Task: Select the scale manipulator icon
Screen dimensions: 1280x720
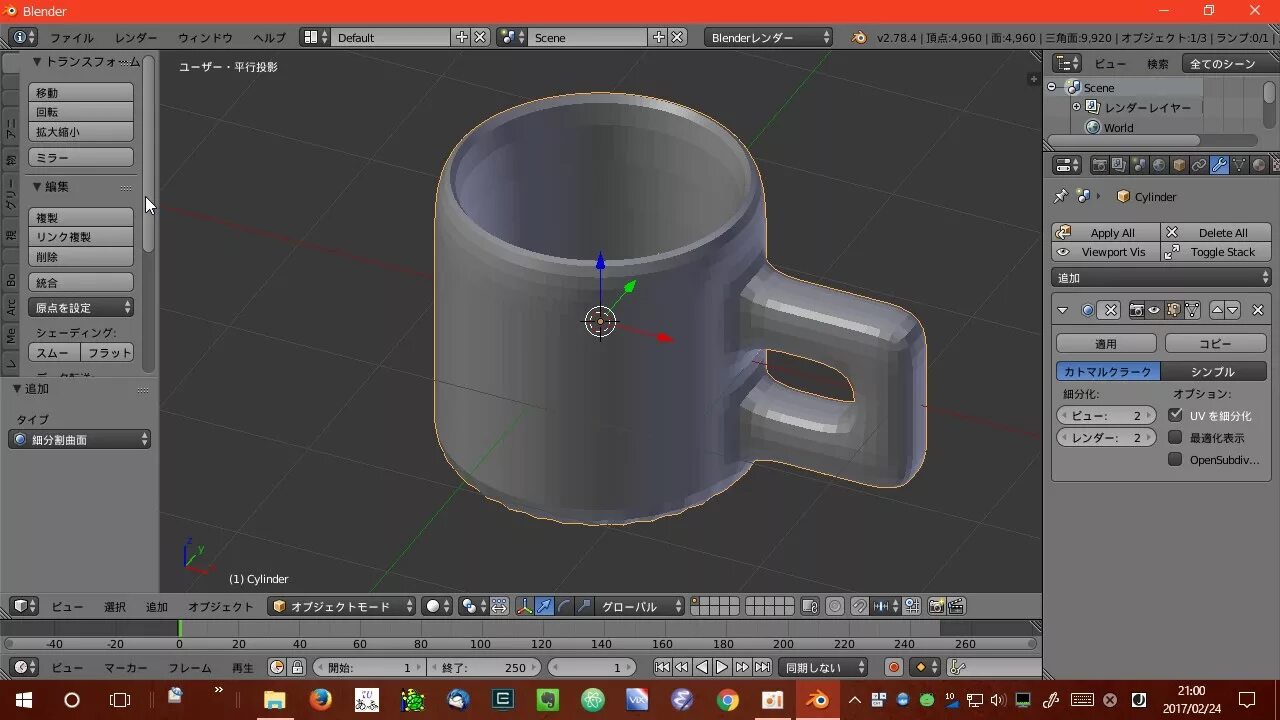Action: point(583,606)
